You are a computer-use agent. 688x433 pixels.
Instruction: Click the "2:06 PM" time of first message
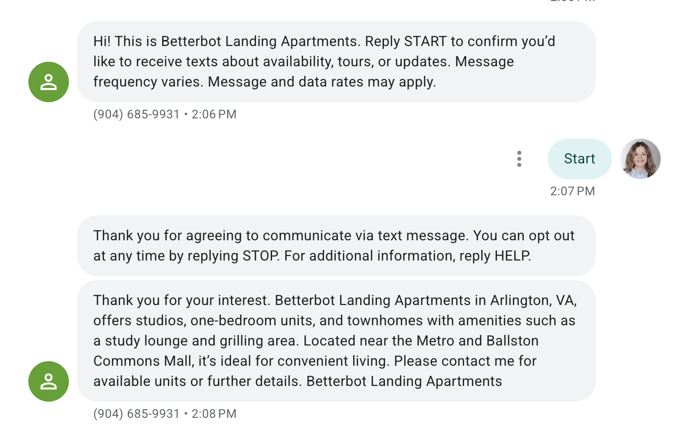214,115
